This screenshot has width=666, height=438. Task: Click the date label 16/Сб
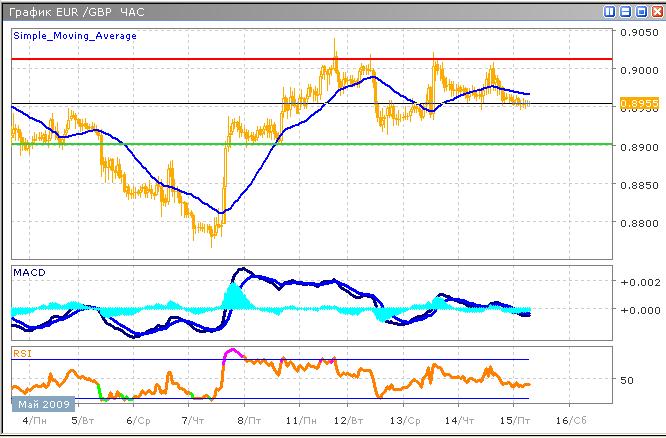571,421
